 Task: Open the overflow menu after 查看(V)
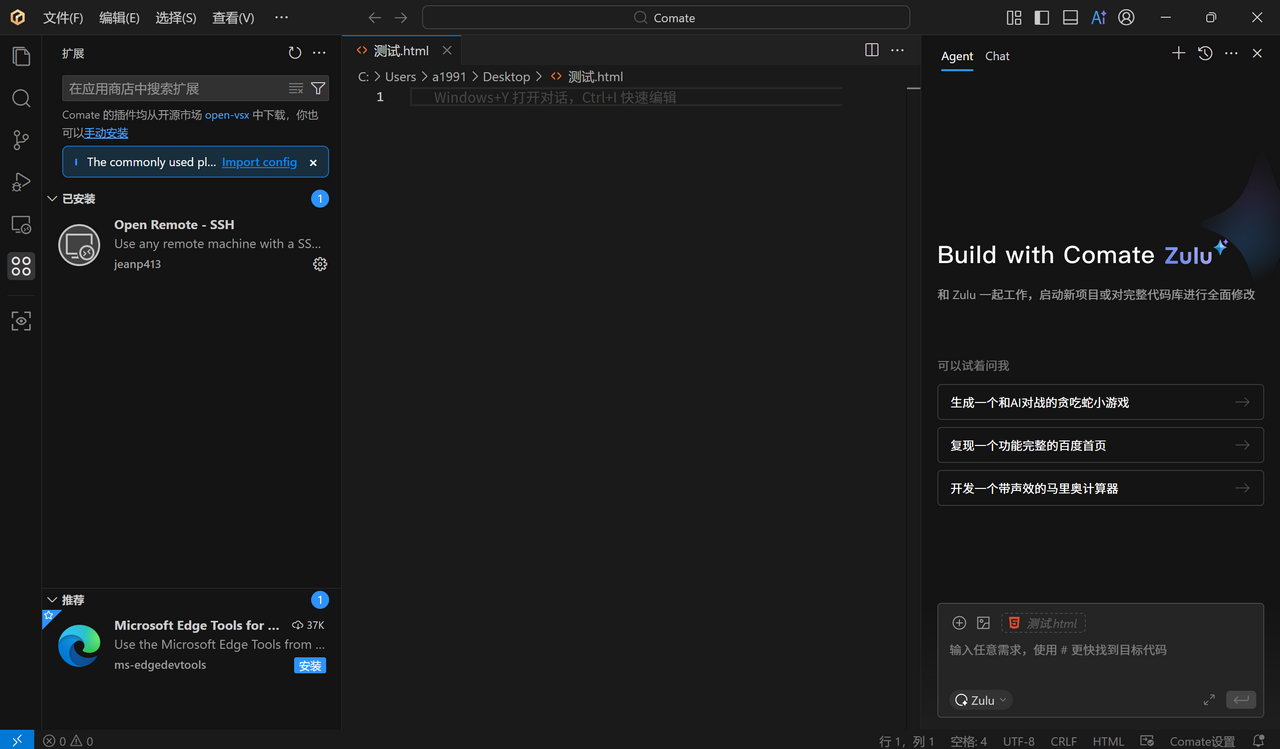[281, 18]
